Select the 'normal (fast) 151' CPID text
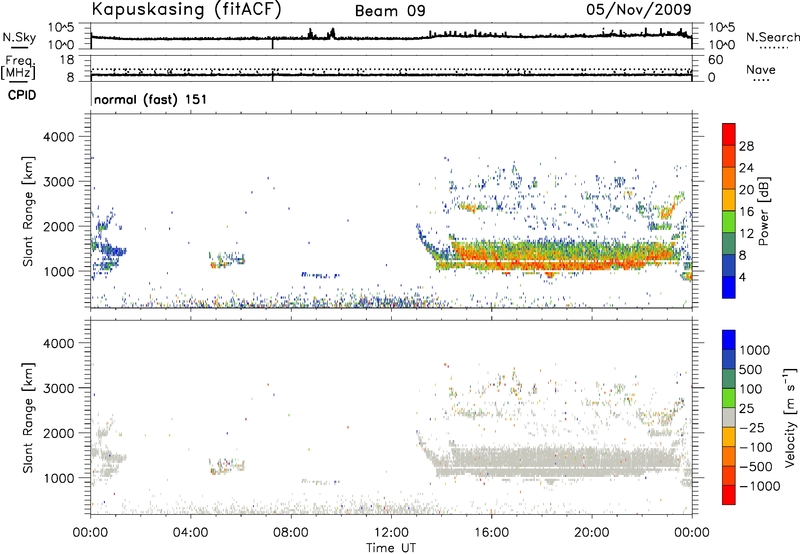The image size is (800, 554). [151, 99]
